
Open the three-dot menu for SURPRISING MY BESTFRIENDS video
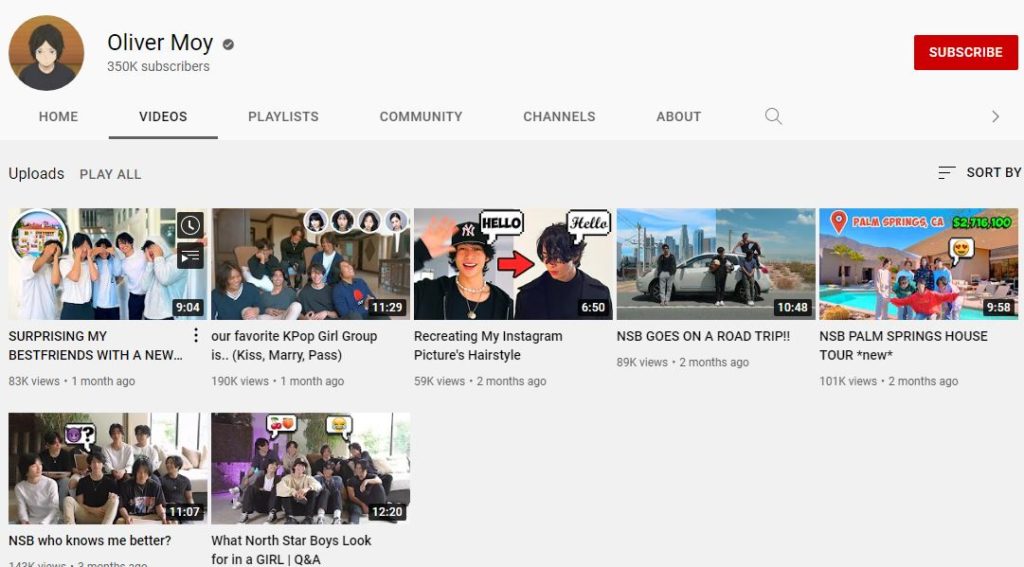coord(196,336)
